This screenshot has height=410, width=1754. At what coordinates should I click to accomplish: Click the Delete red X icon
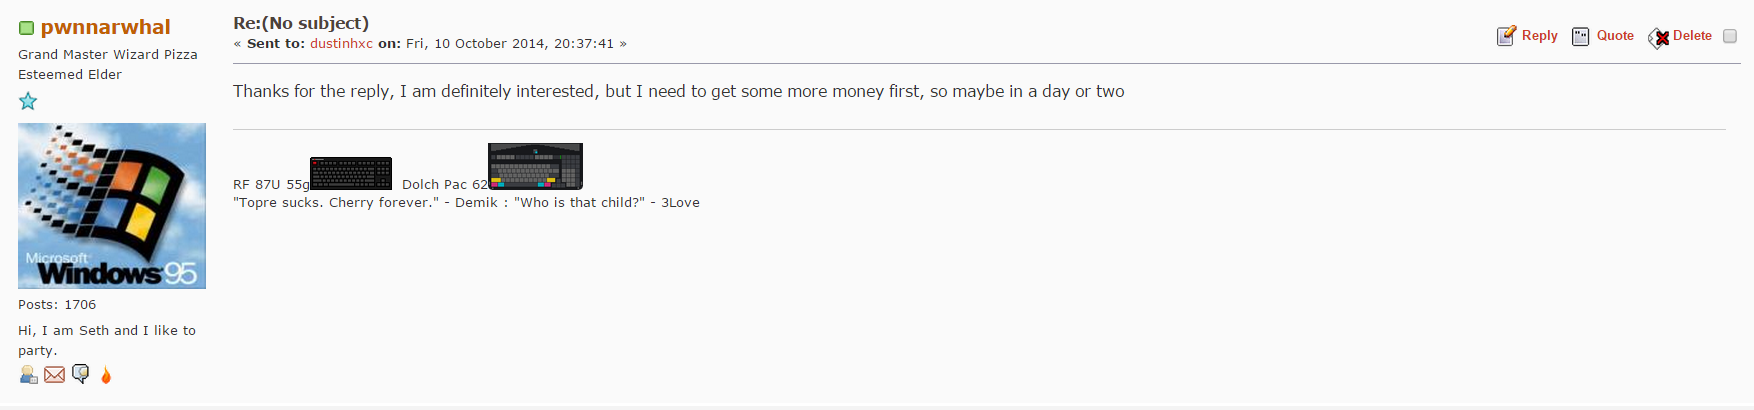(x=1659, y=38)
